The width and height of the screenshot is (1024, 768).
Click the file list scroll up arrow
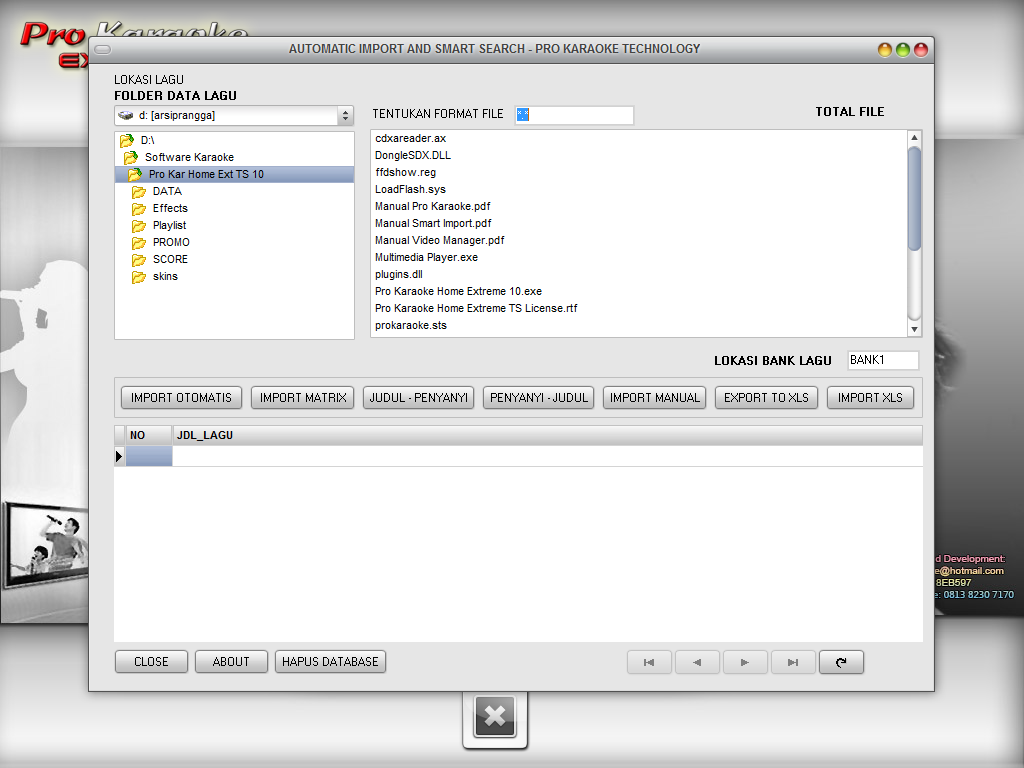pyautogui.click(x=914, y=138)
